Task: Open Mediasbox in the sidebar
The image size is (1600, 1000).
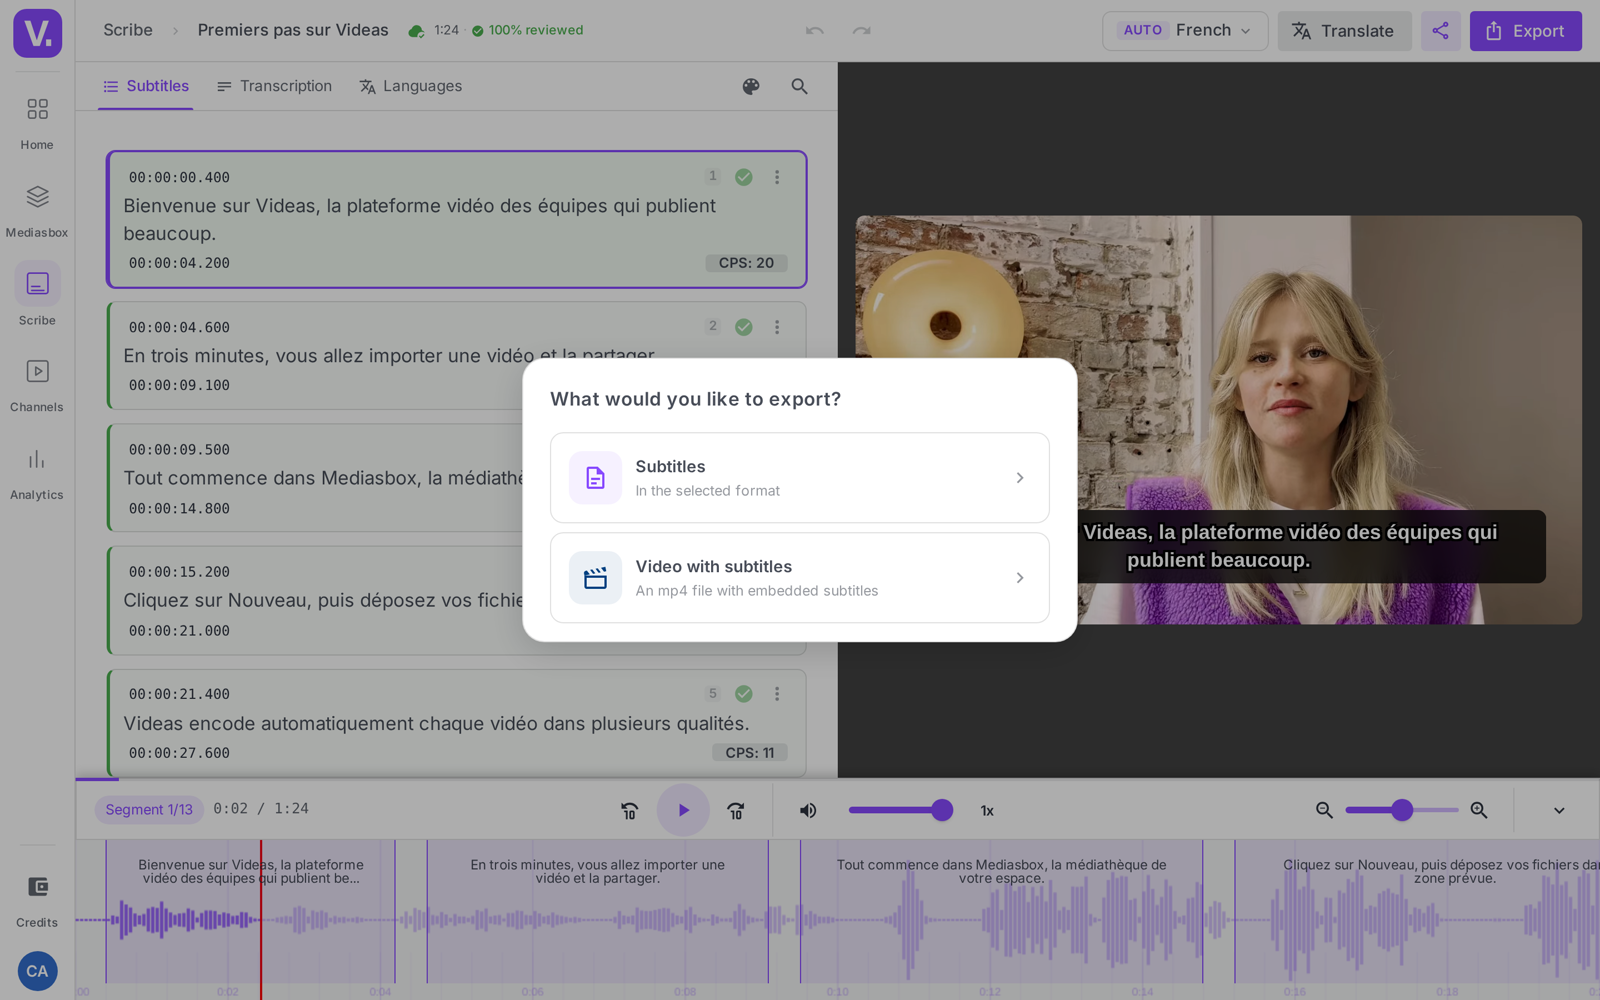Action: 37,211
